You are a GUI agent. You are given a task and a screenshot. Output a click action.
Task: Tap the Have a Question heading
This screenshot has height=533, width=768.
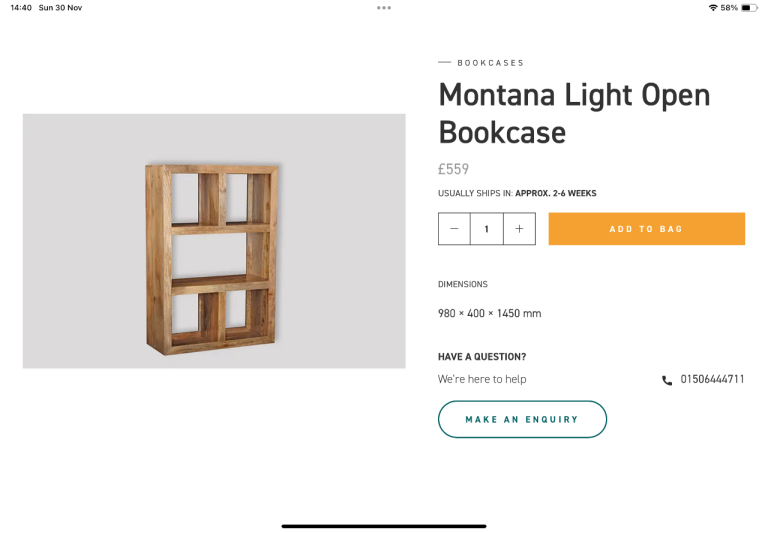[x=481, y=357]
